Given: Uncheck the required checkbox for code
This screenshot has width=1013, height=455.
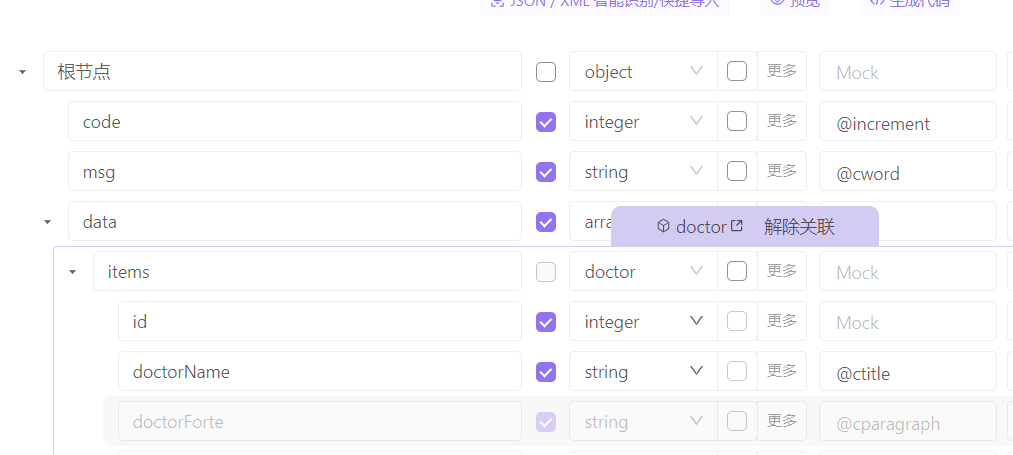Looking at the screenshot, I should coord(546,122).
